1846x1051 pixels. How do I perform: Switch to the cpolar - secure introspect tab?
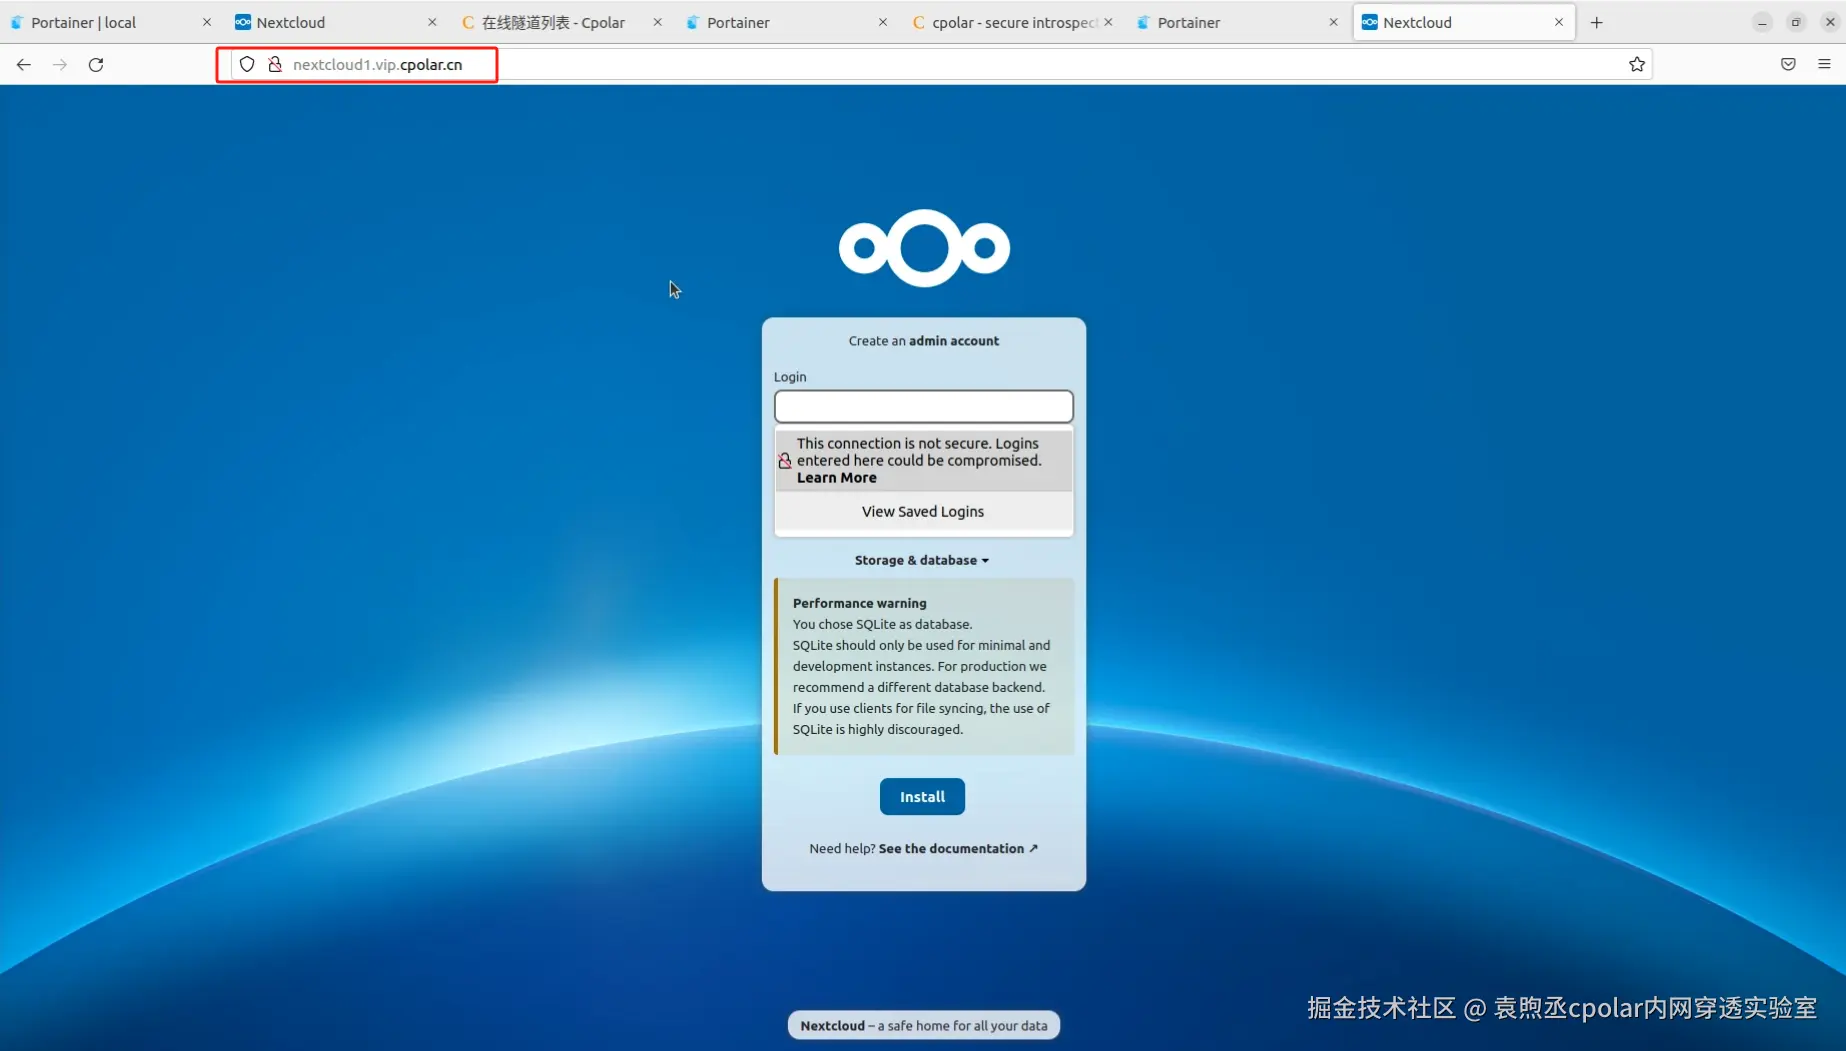pyautogui.click(x=1013, y=22)
